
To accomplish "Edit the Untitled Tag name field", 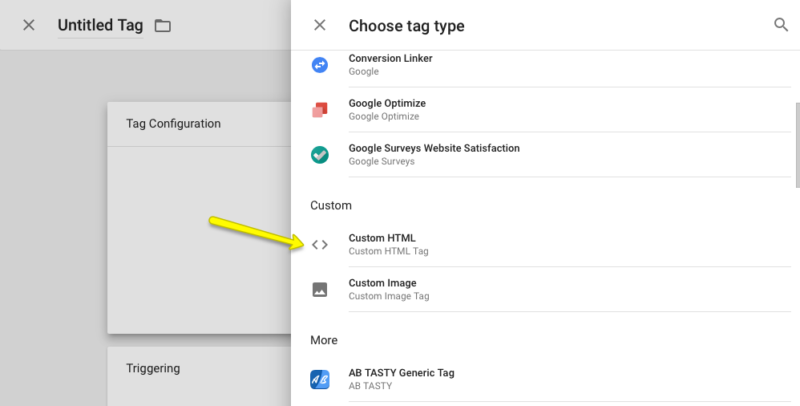I will point(100,26).
